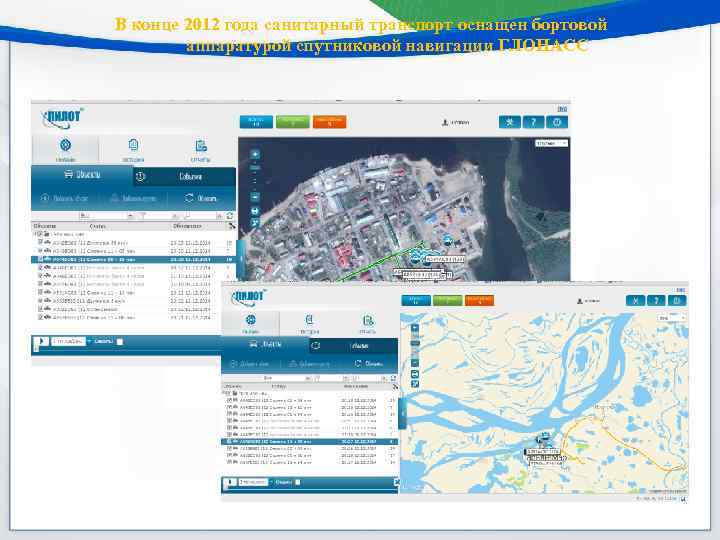Open History icon in back window
The height and width of the screenshot is (540, 720).
point(133,145)
